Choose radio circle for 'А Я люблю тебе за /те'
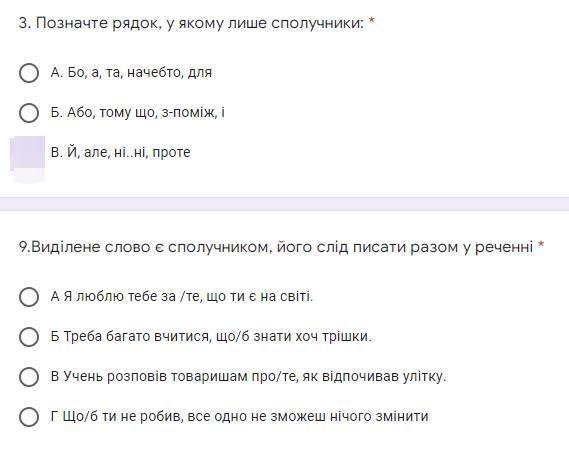Viewport: 569px width, 450px height. (29, 296)
